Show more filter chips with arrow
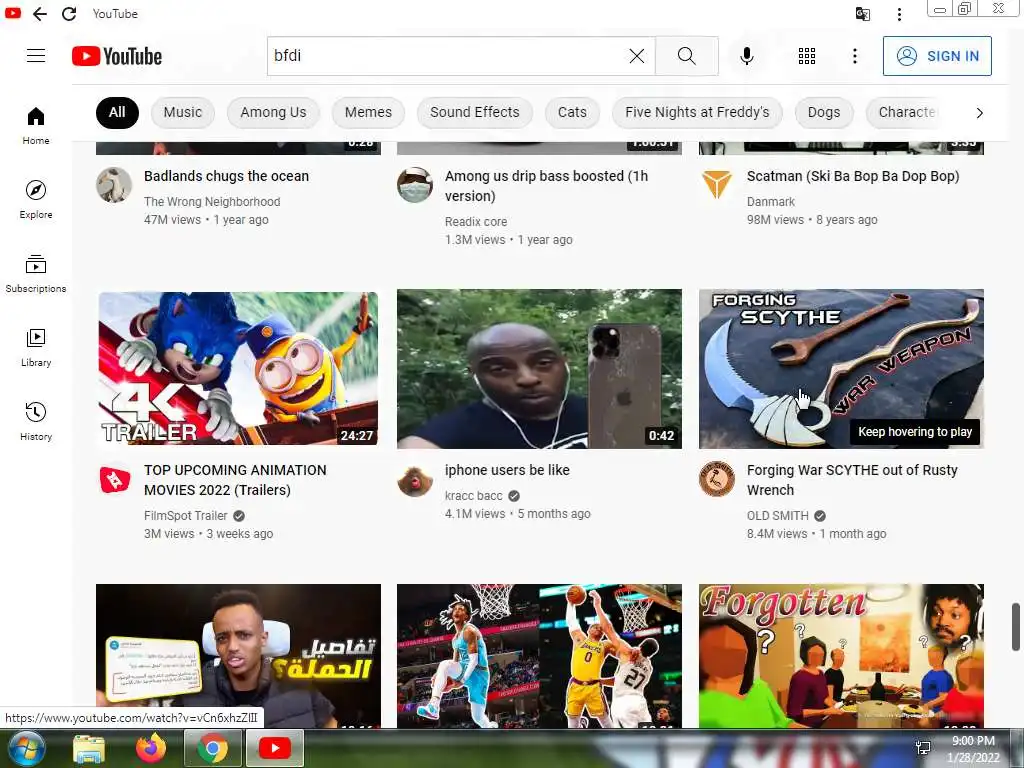 point(979,113)
